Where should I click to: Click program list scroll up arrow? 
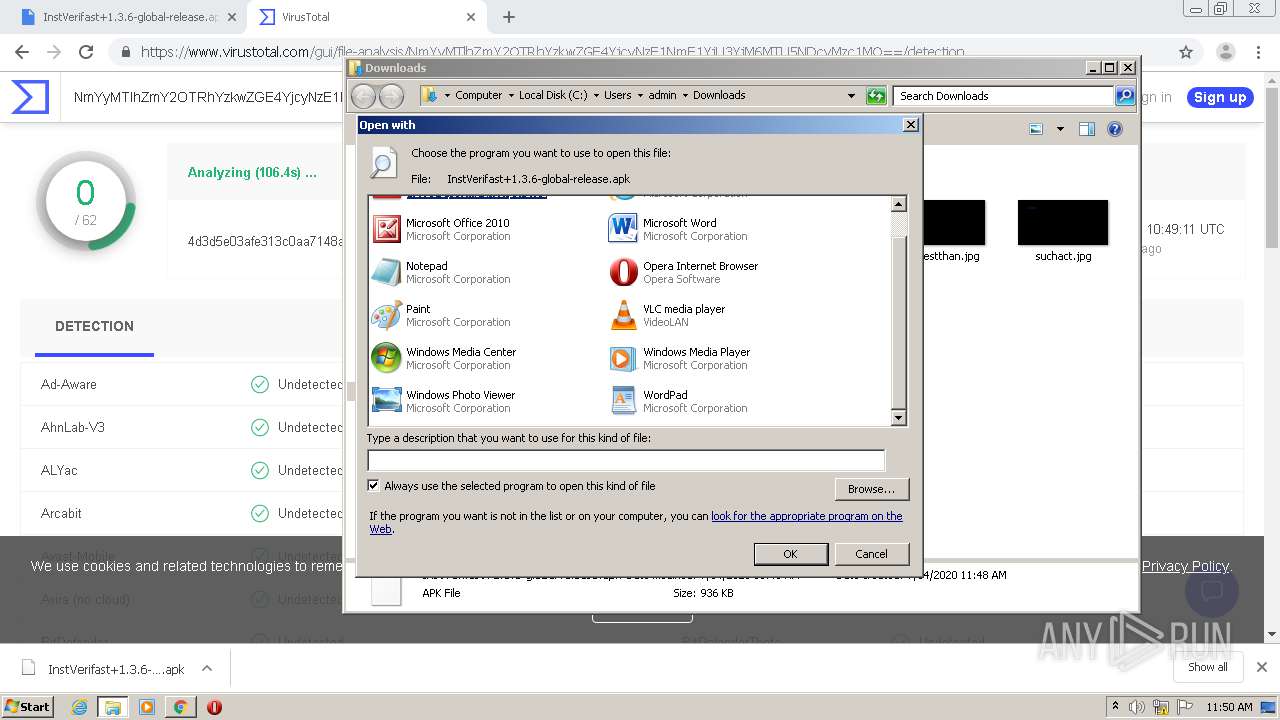click(x=898, y=204)
